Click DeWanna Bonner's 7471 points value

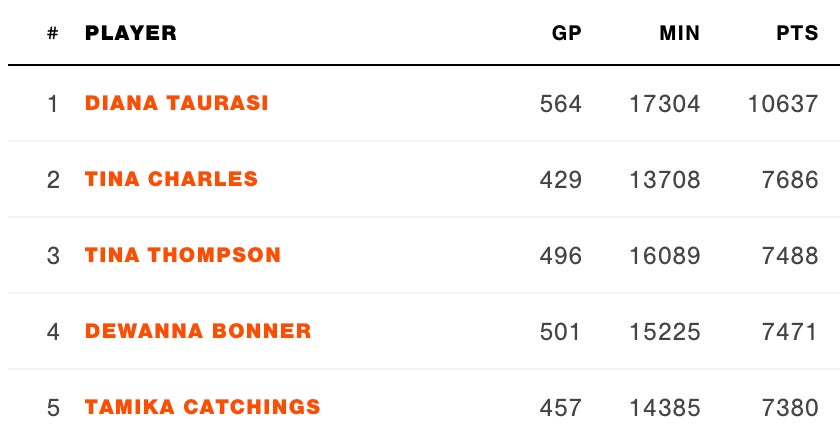[x=790, y=332]
